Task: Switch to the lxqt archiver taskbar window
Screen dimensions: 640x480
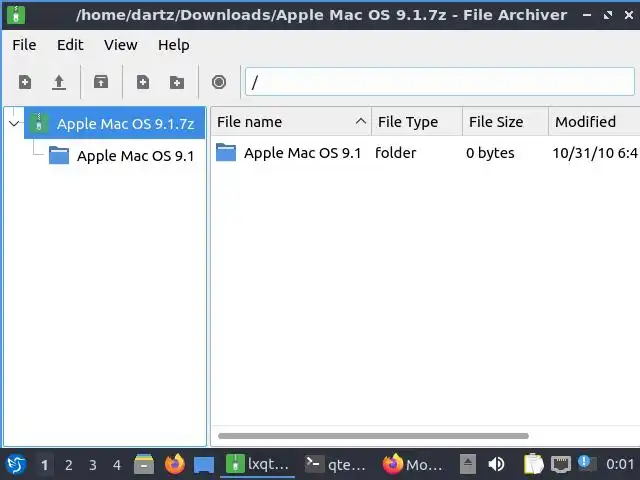Action: point(258,464)
